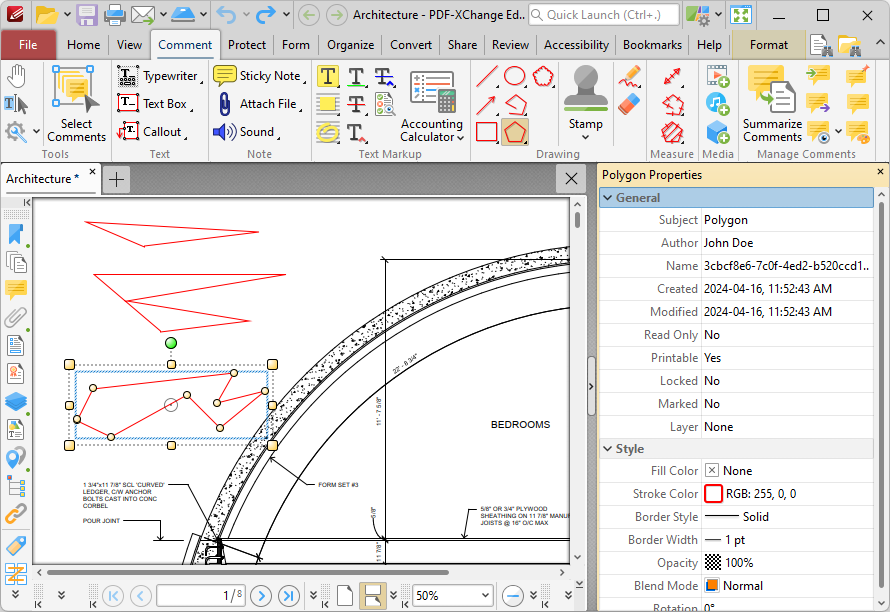This screenshot has width=890, height=612.
Task: Select the Hand tool
Action: tap(16, 76)
